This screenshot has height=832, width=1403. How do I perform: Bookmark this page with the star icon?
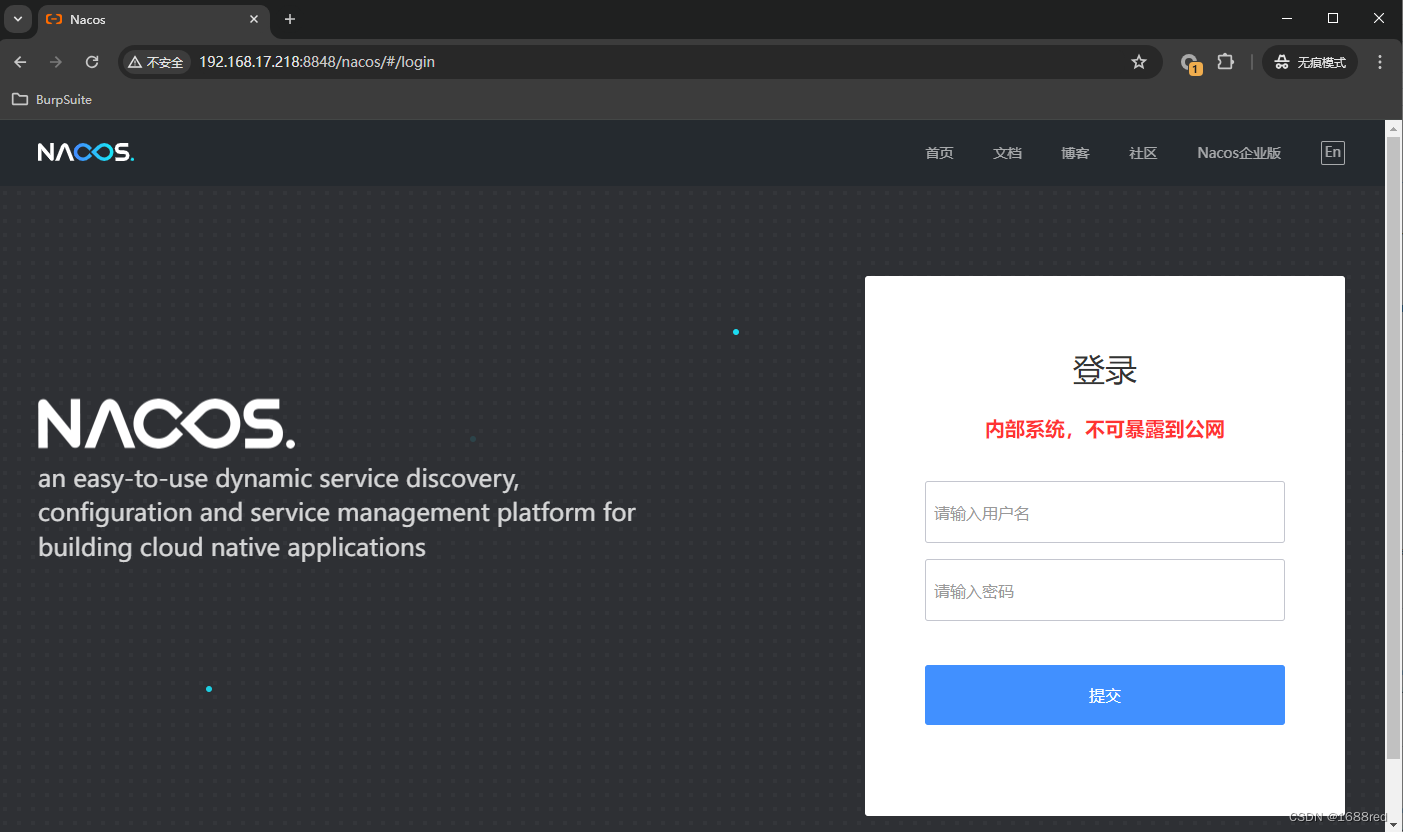tap(1139, 62)
